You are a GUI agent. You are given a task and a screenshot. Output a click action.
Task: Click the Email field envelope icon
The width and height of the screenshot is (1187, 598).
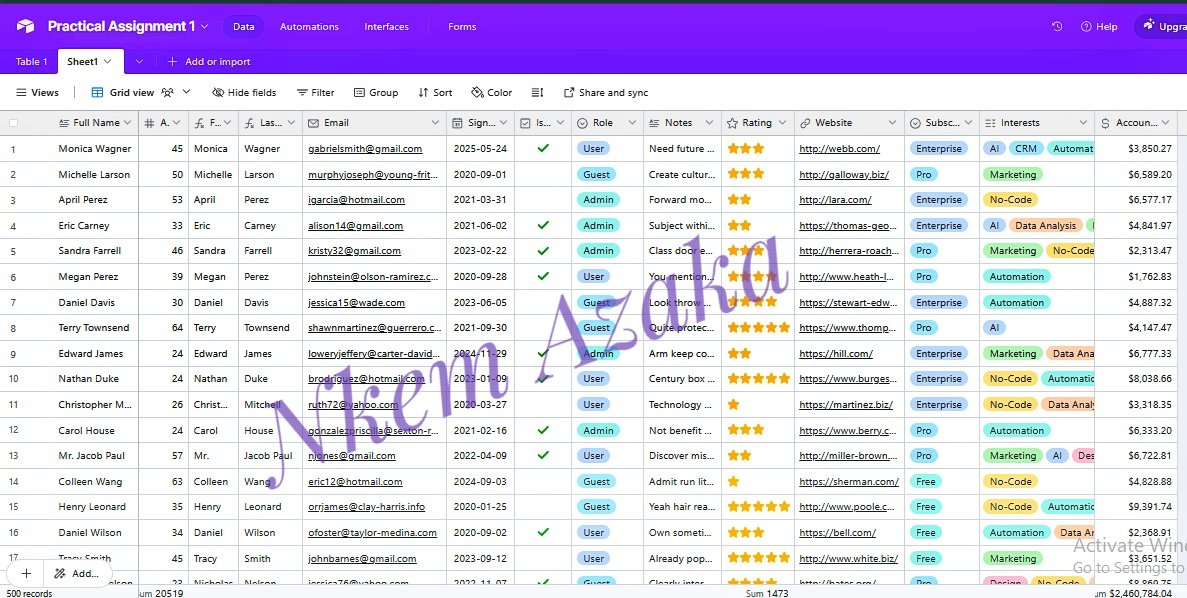click(313, 123)
